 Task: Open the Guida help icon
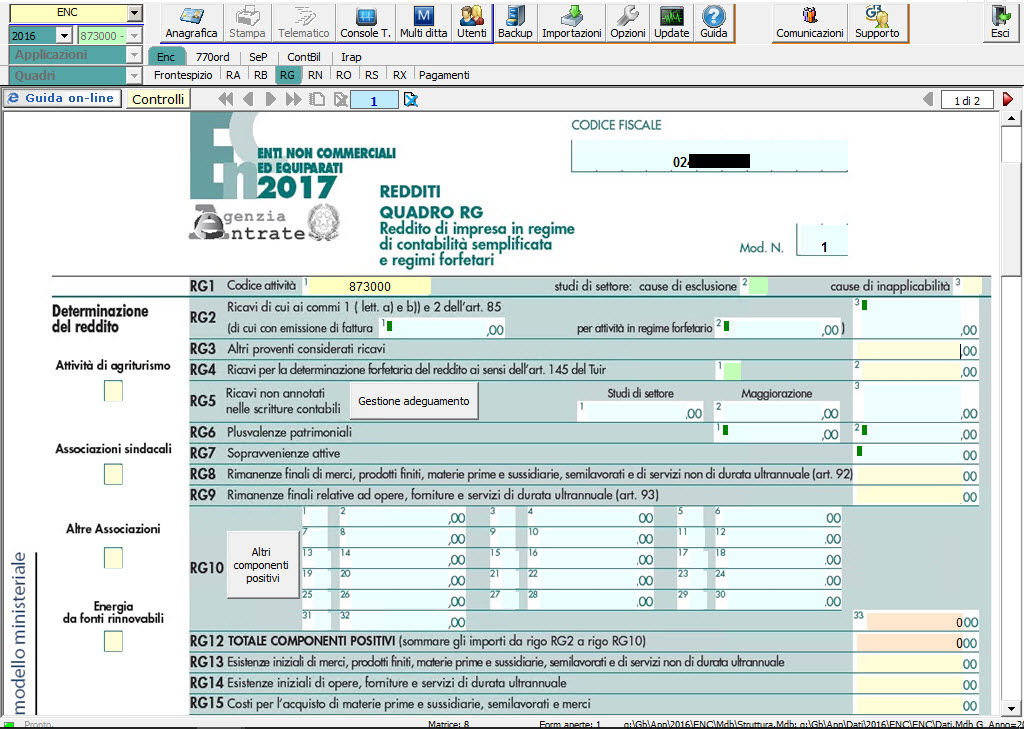pyautogui.click(x=713, y=23)
